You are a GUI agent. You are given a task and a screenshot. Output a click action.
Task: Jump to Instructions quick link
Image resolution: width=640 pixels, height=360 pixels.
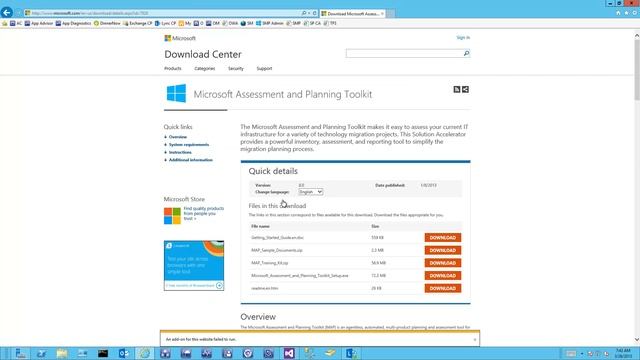[180, 152]
